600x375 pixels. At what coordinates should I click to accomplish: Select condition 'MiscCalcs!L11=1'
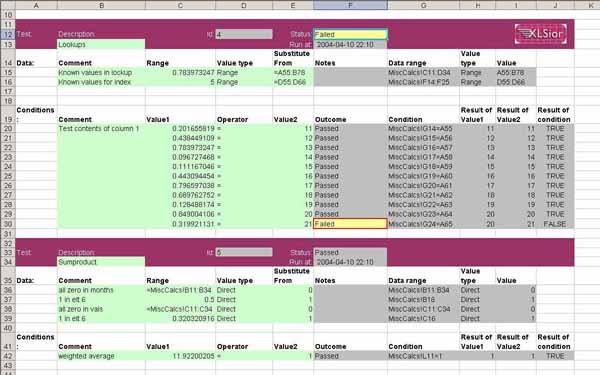(x=423, y=356)
